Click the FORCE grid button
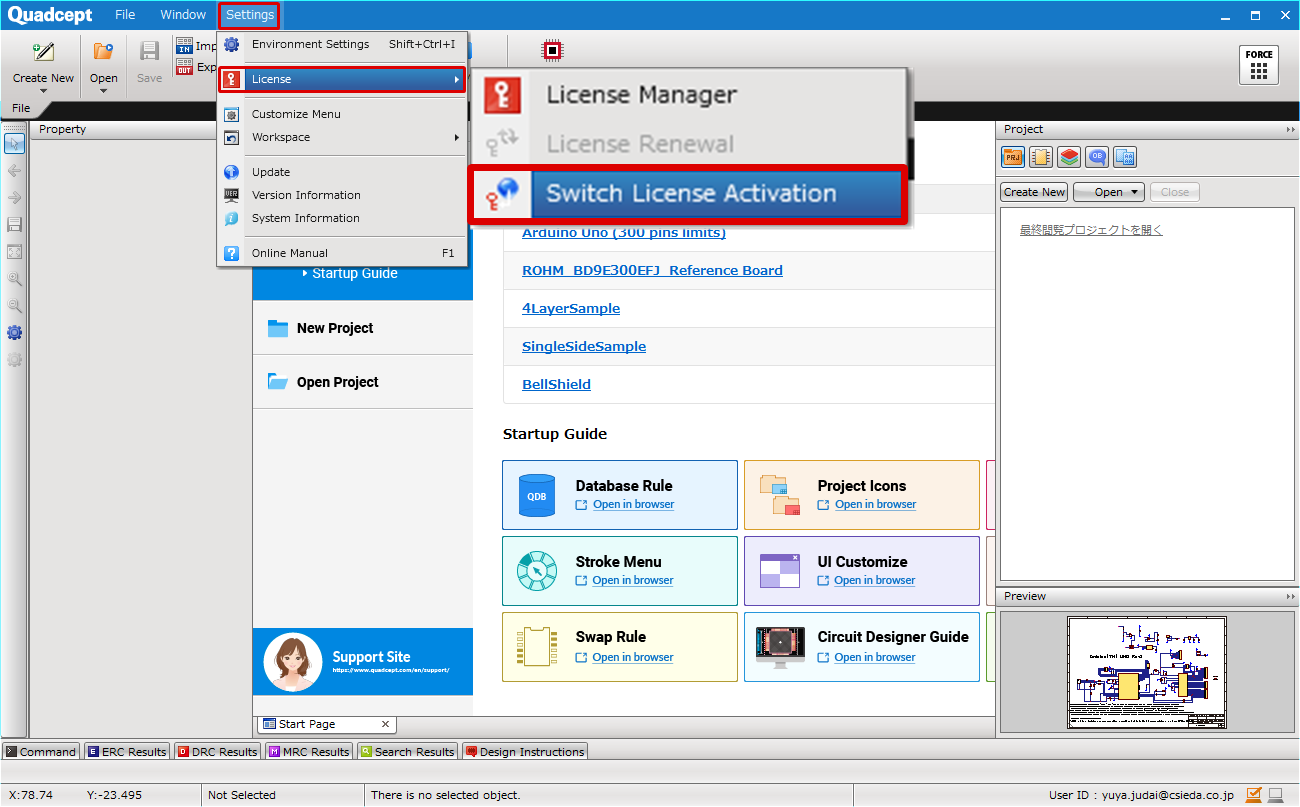The height and width of the screenshot is (807, 1300). 1258,65
